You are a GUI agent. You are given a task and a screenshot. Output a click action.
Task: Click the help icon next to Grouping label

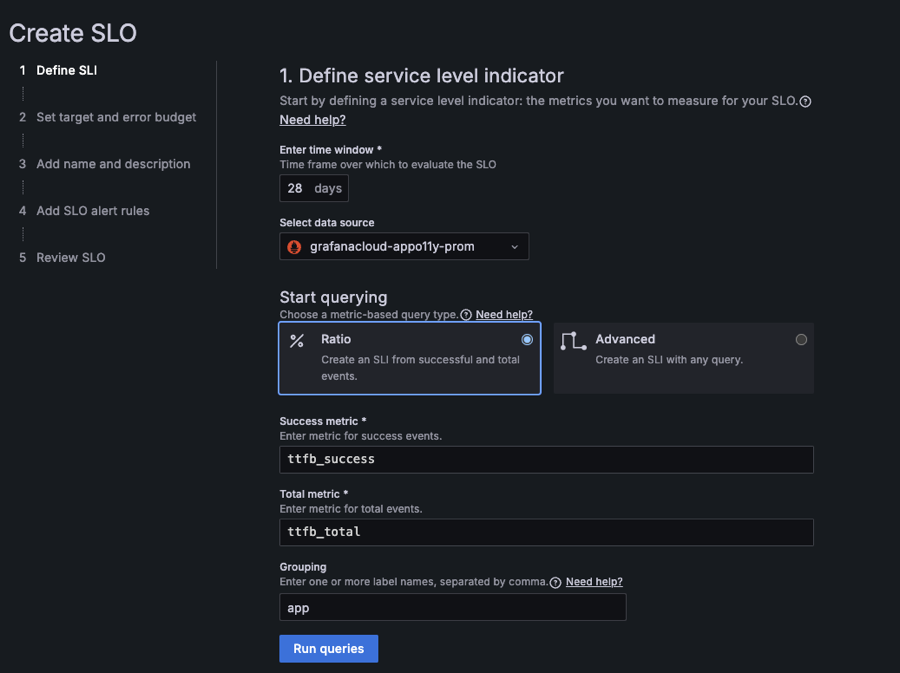click(556, 582)
